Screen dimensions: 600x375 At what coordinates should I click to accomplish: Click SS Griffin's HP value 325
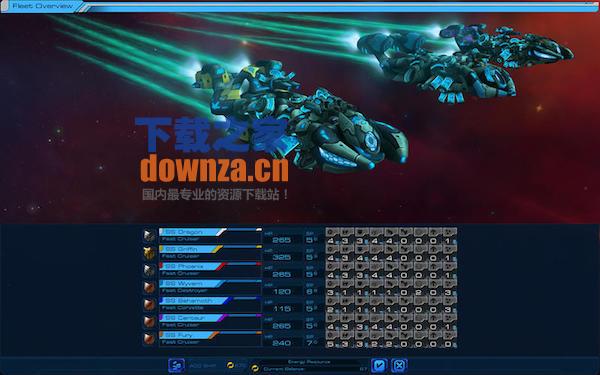pos(282,257)
